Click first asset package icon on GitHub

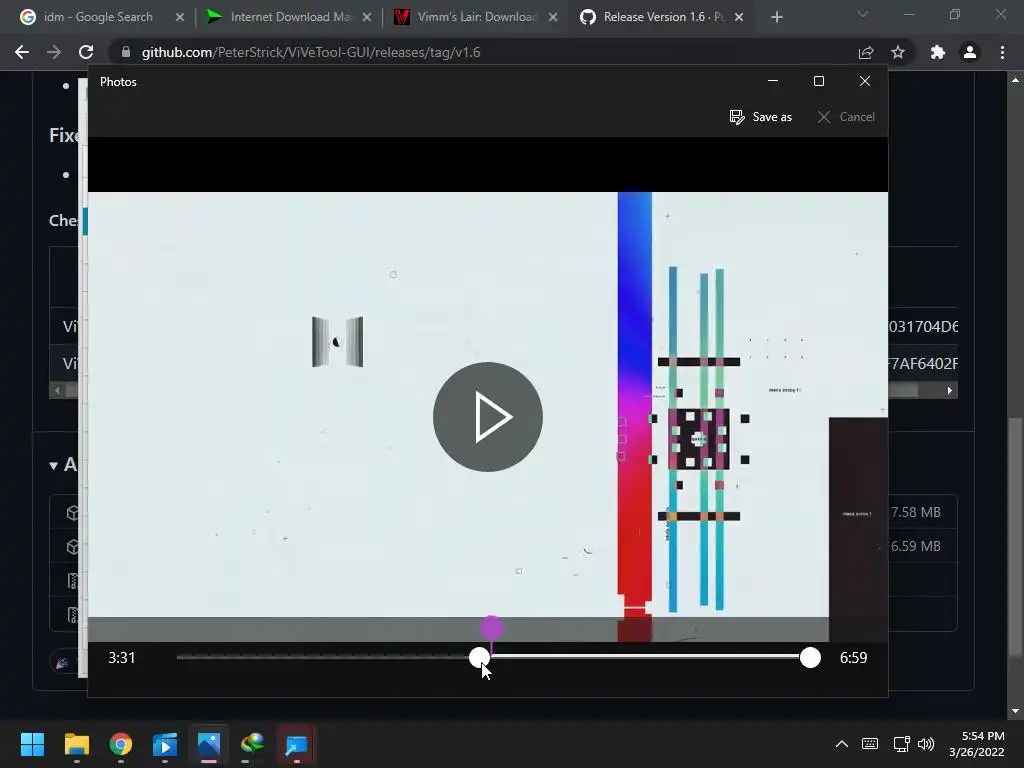click(72, 513)
